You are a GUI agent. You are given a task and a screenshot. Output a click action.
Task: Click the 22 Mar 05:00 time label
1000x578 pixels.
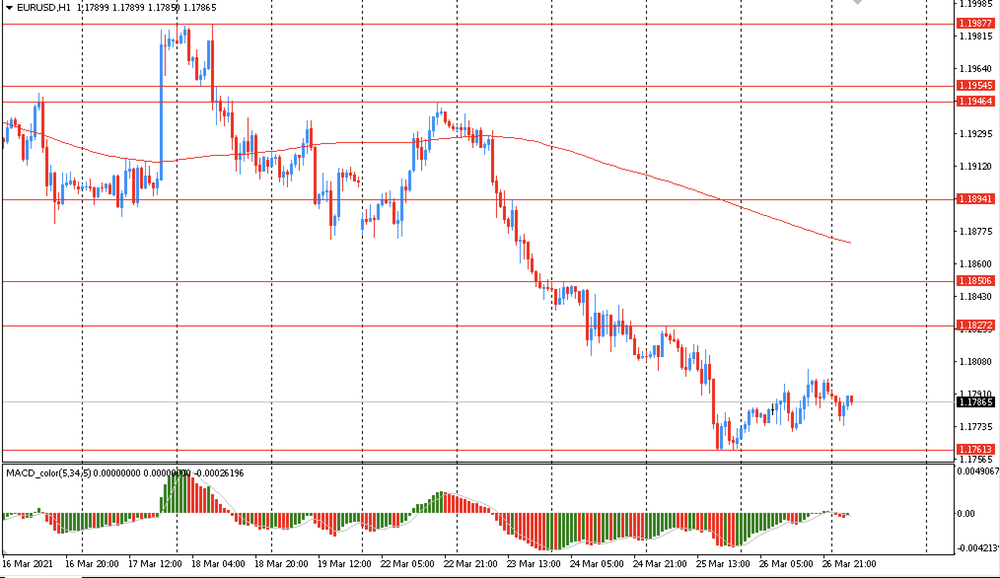pyautogui.click(x=408, y=564)
